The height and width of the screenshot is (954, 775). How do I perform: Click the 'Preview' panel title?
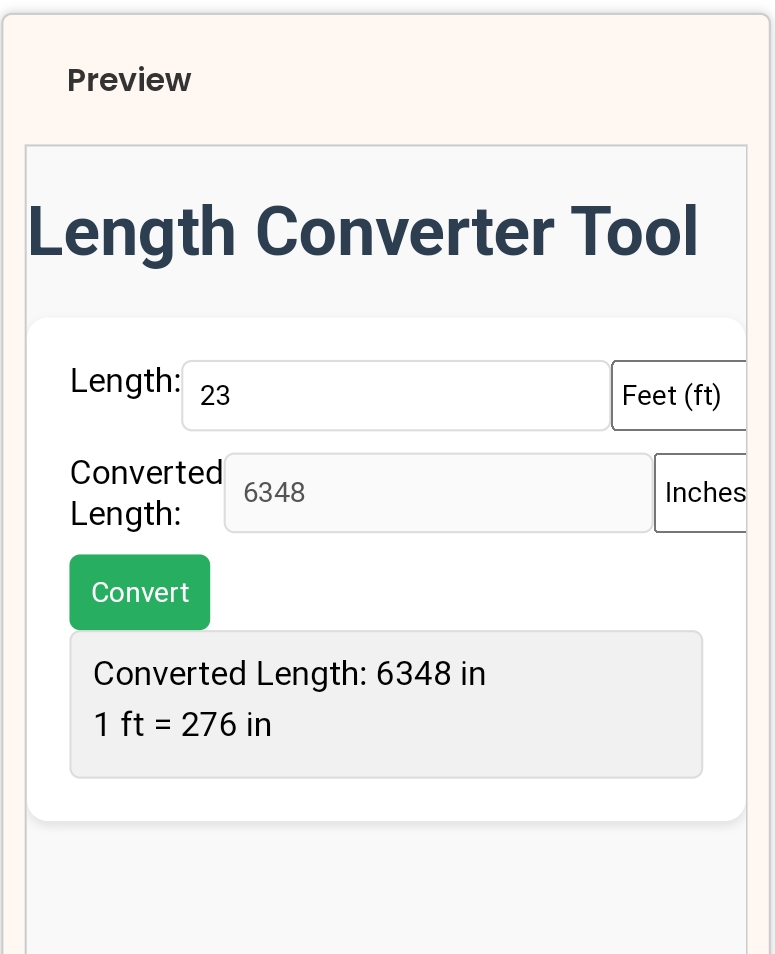coord(129,80)
